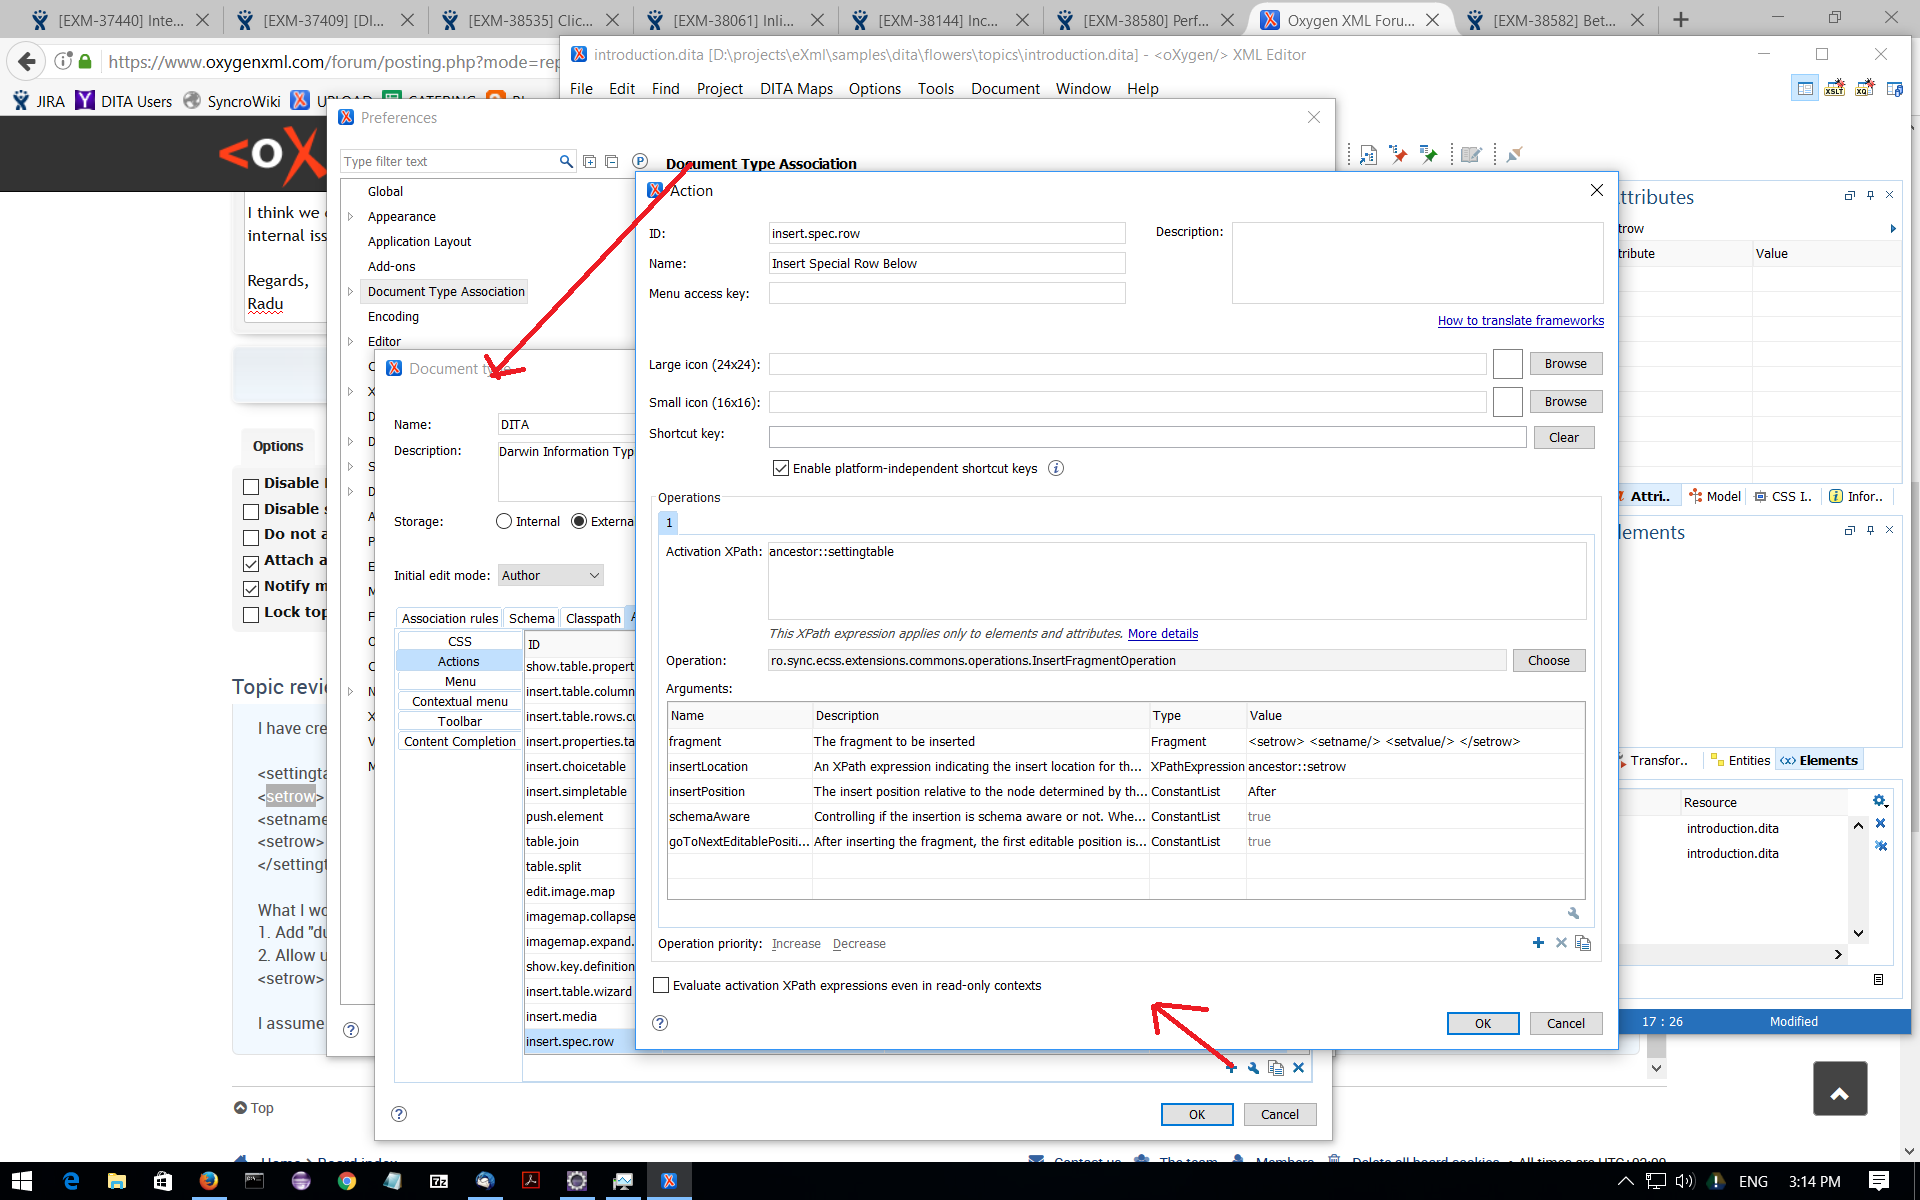Click XQuery debugger perspective icon
This screenshot has height=1200, width=1920.
pyautogui.click(x=1864, y=89)
